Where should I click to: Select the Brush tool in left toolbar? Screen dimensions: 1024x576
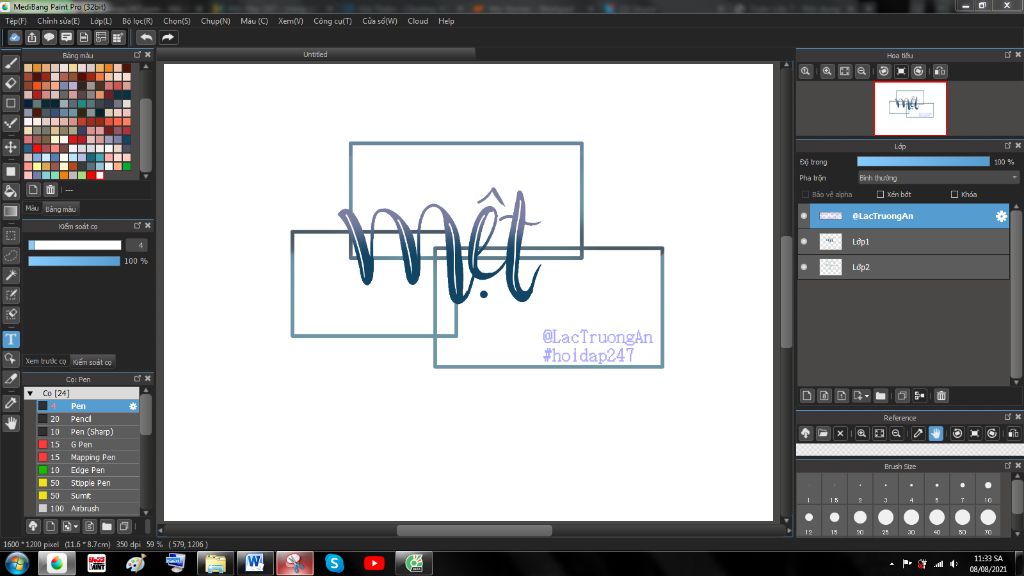click(11, 63)
